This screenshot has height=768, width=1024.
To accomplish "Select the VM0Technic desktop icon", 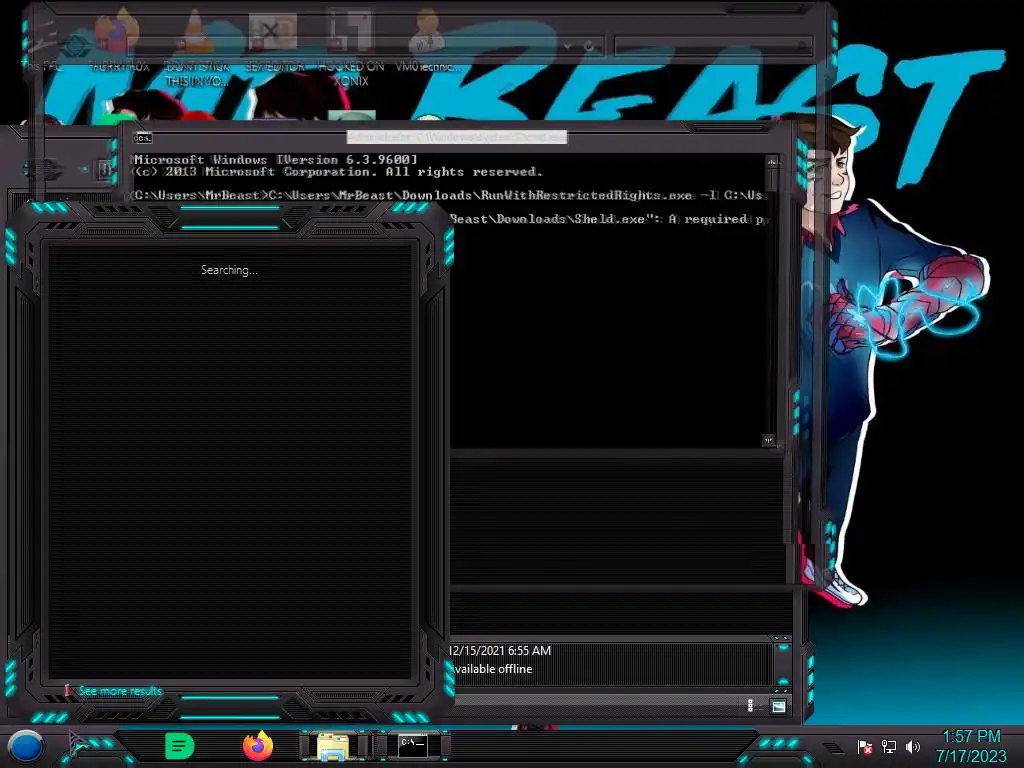I will [428, 40].
